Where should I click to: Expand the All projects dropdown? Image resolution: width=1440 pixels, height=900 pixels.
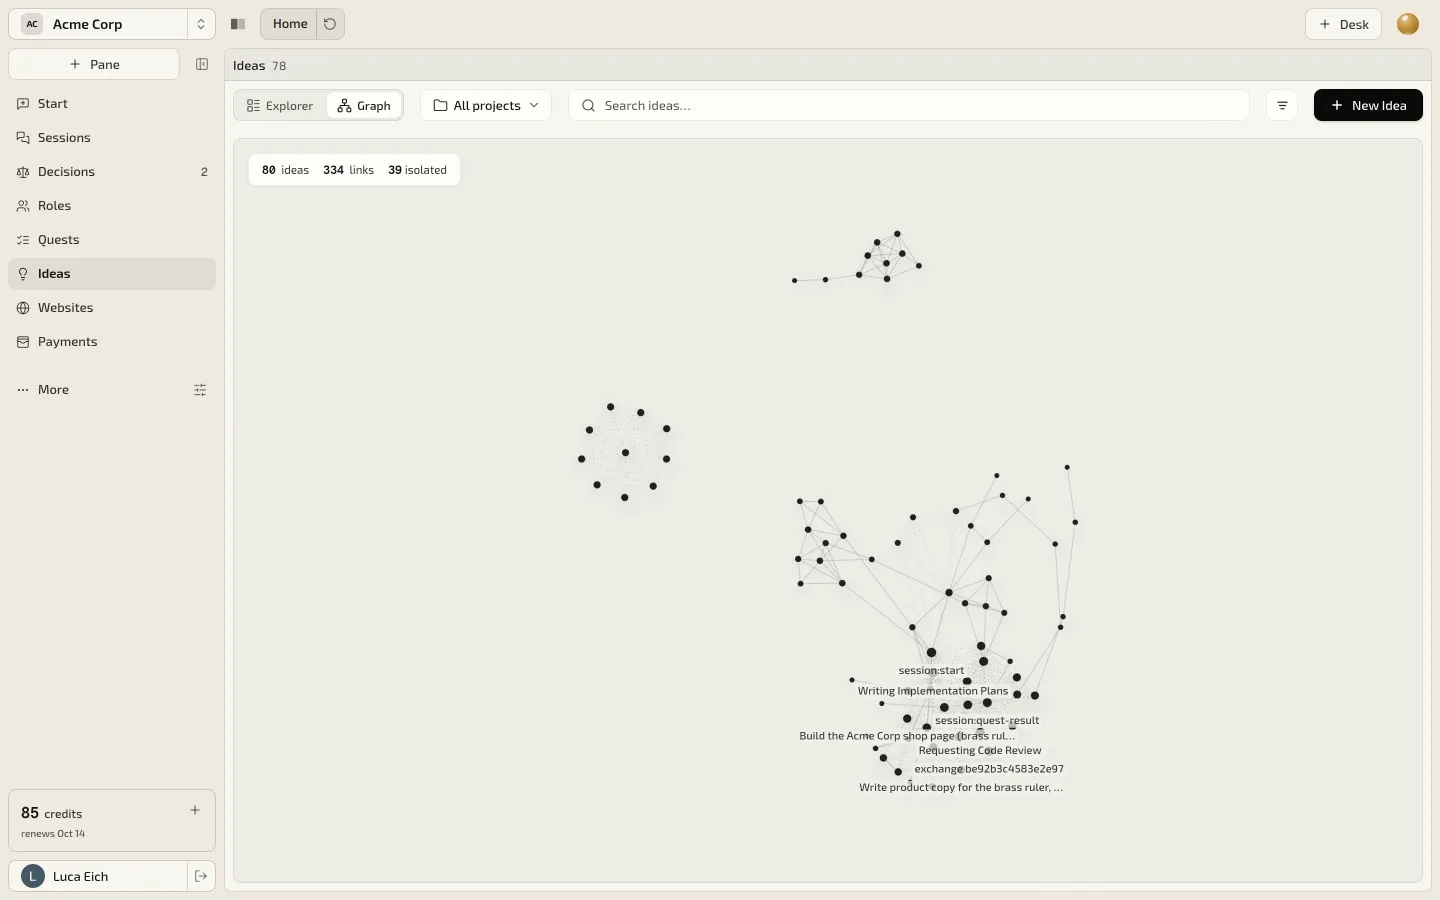[486, 105]
